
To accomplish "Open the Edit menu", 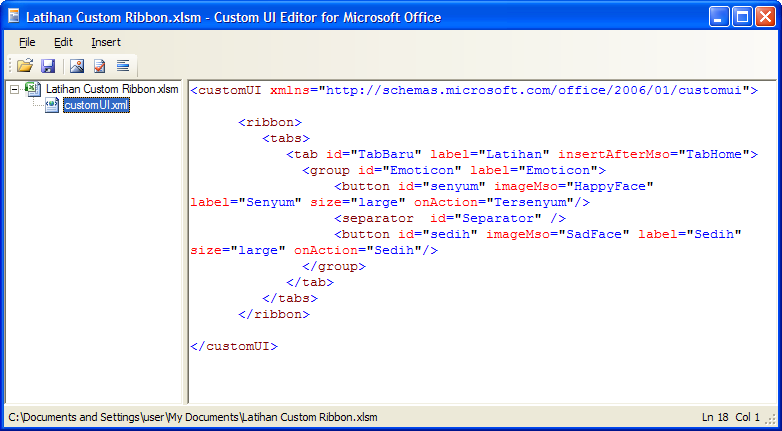I will [63, 42].
